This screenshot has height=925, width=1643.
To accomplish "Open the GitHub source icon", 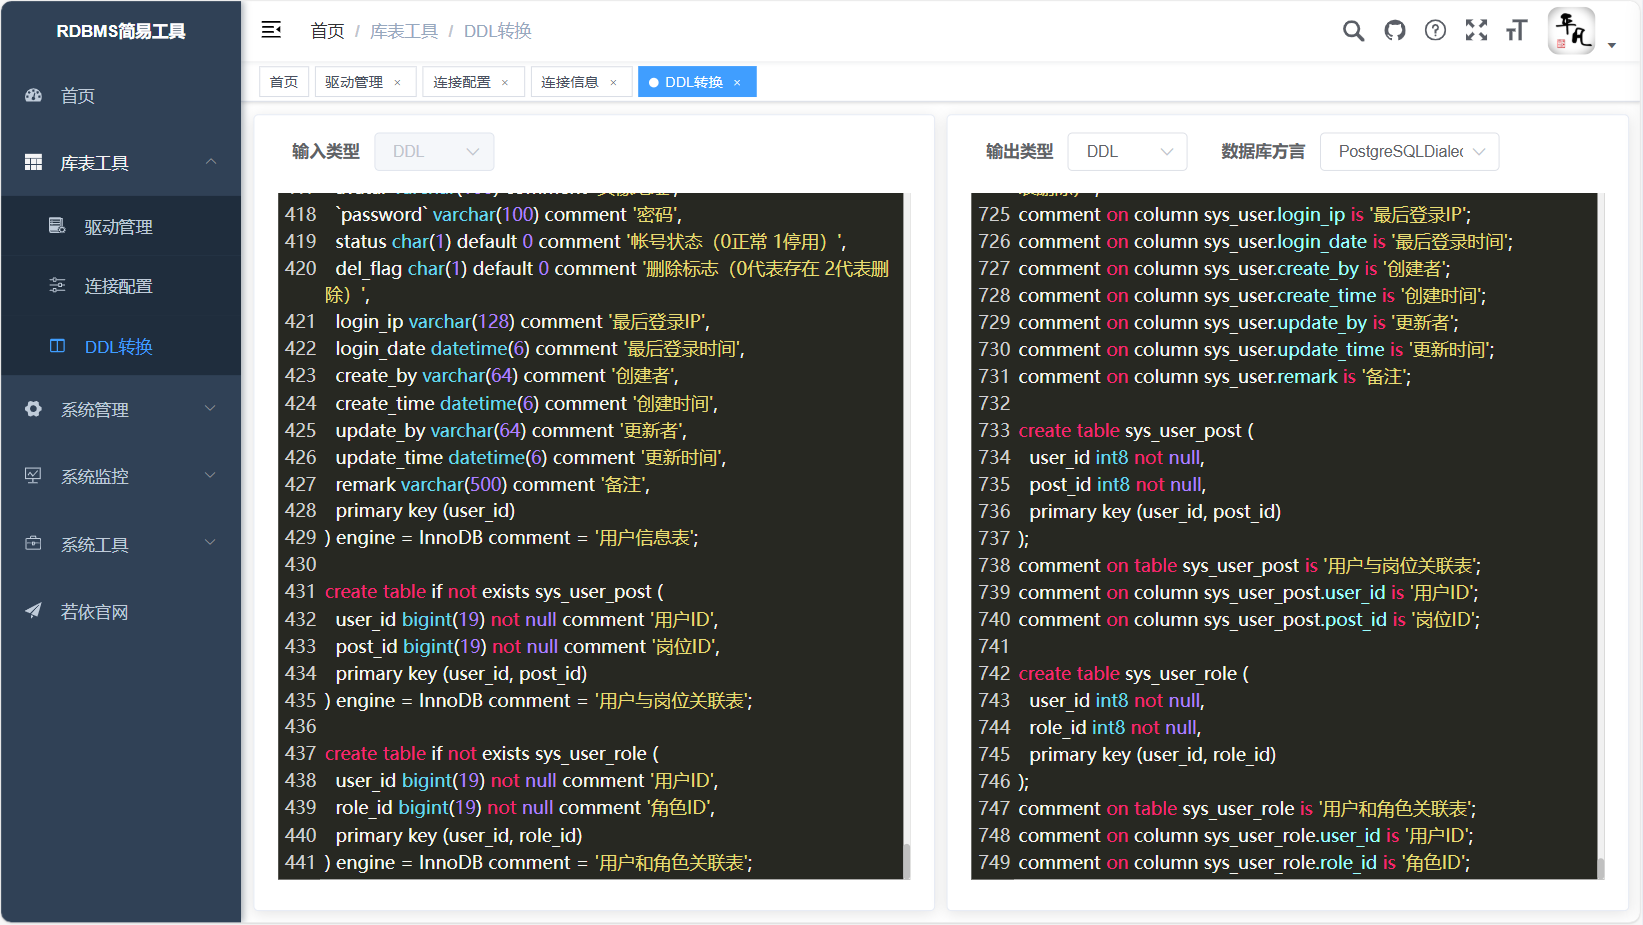I will coord(1395,31).
